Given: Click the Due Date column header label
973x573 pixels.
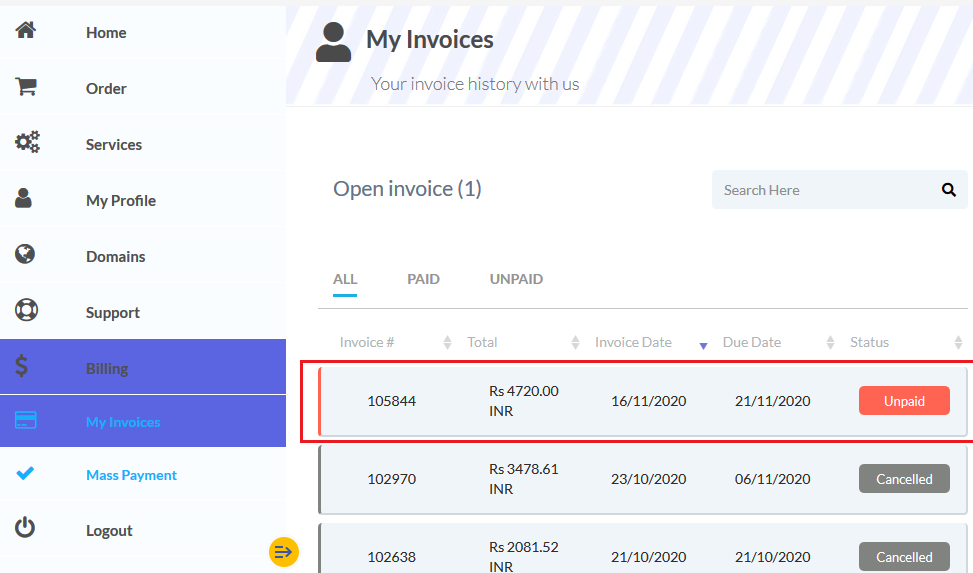Looking at the screenshot, I should pos(751,342).
